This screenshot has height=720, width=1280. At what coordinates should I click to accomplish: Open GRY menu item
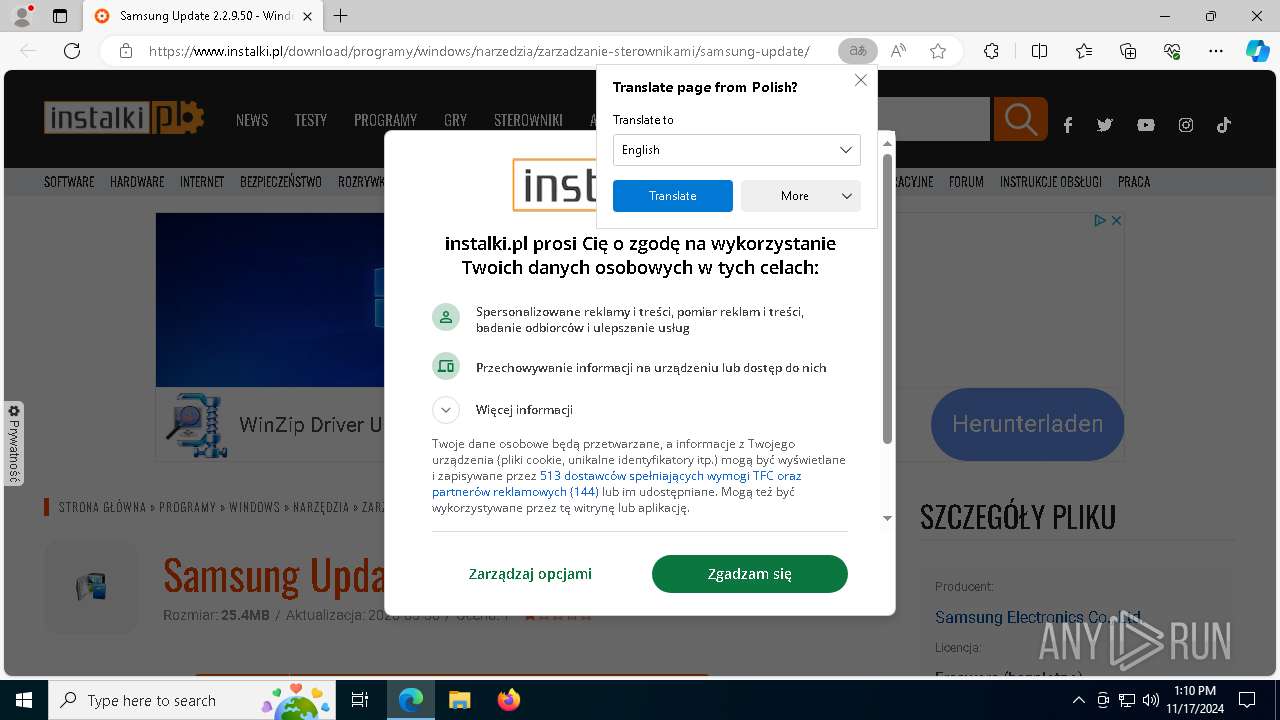(x=455, y=120)
